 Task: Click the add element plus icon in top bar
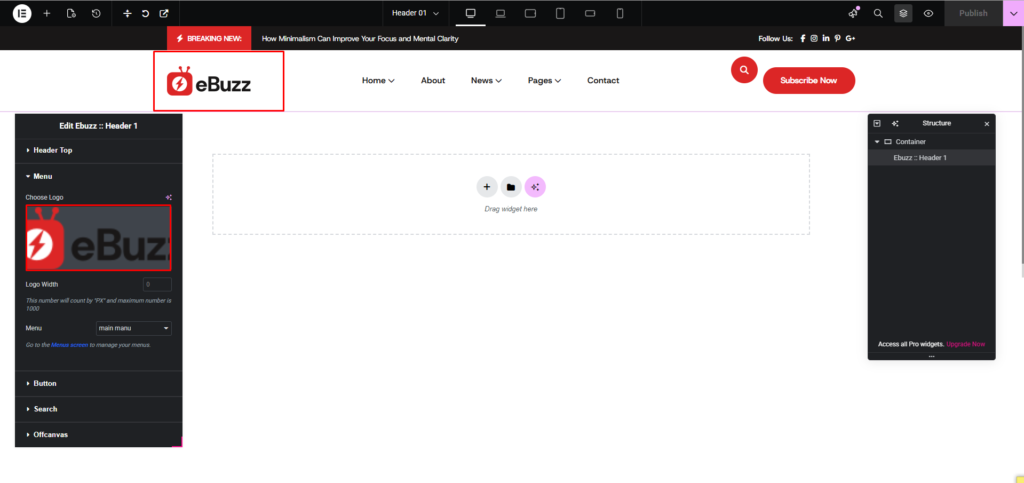[46, 13]
